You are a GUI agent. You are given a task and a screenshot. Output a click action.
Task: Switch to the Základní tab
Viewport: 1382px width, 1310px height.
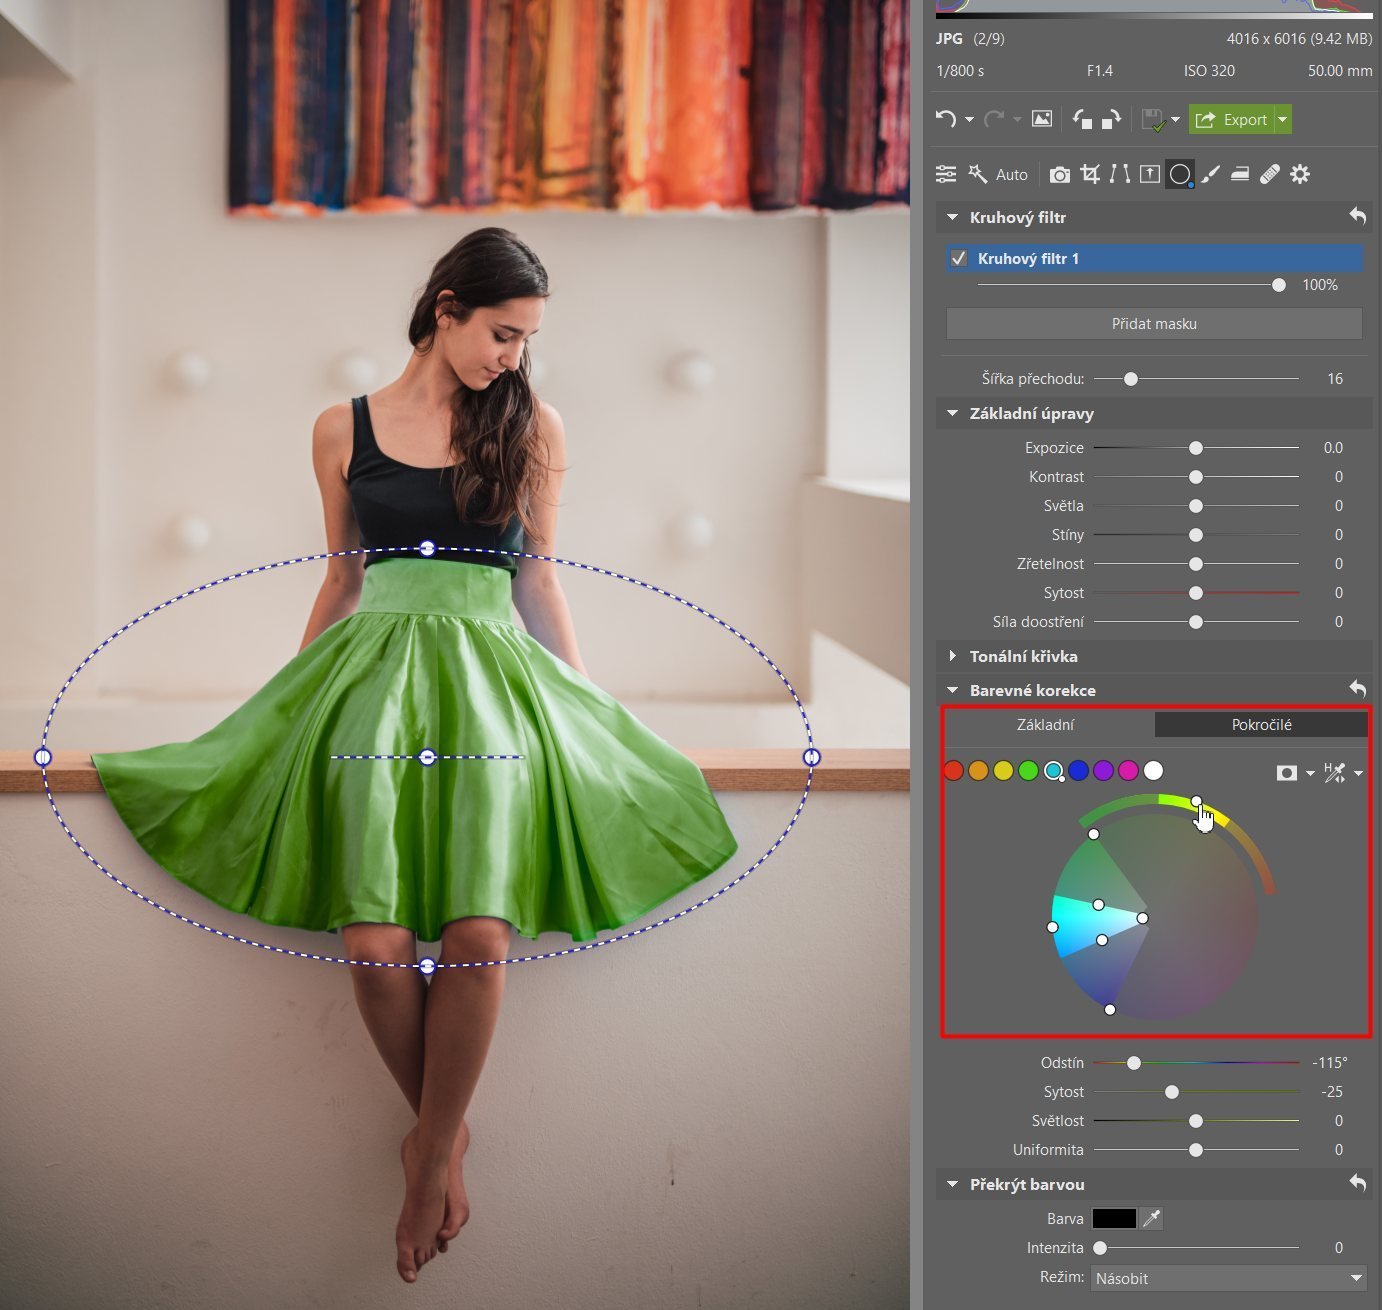click(1046, 724)
